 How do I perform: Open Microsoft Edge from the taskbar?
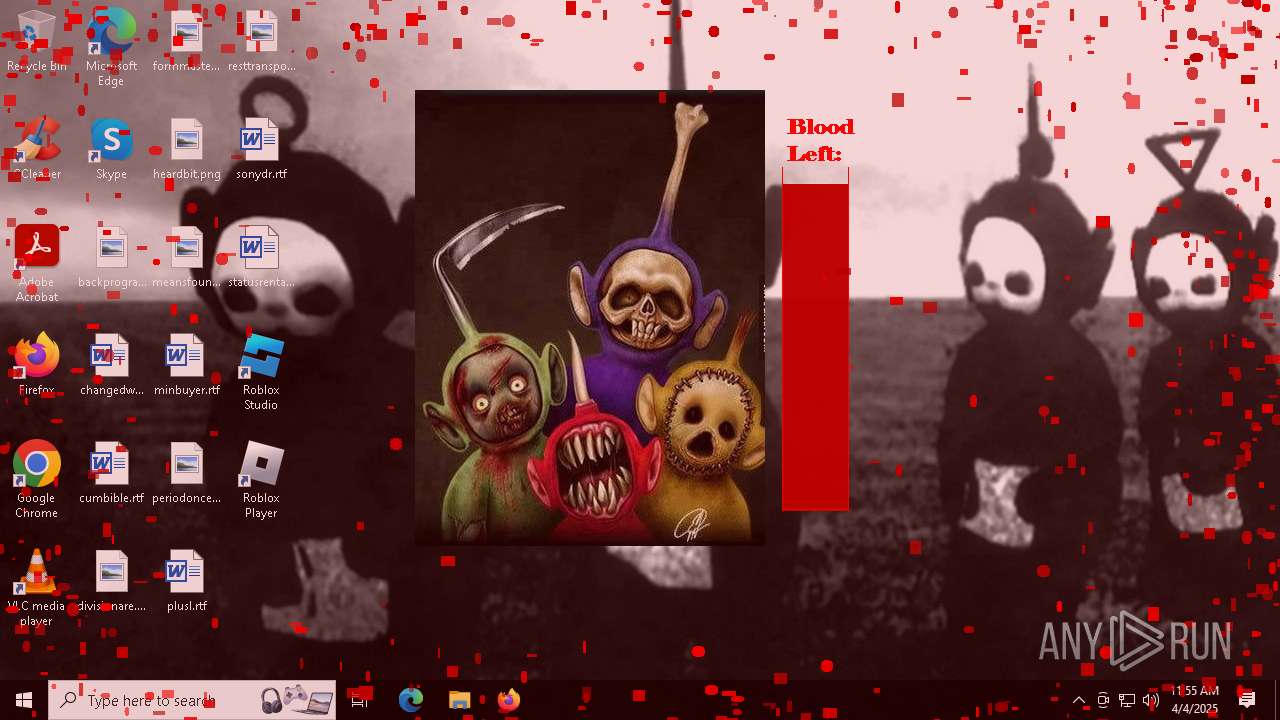[x=411, y=700]
